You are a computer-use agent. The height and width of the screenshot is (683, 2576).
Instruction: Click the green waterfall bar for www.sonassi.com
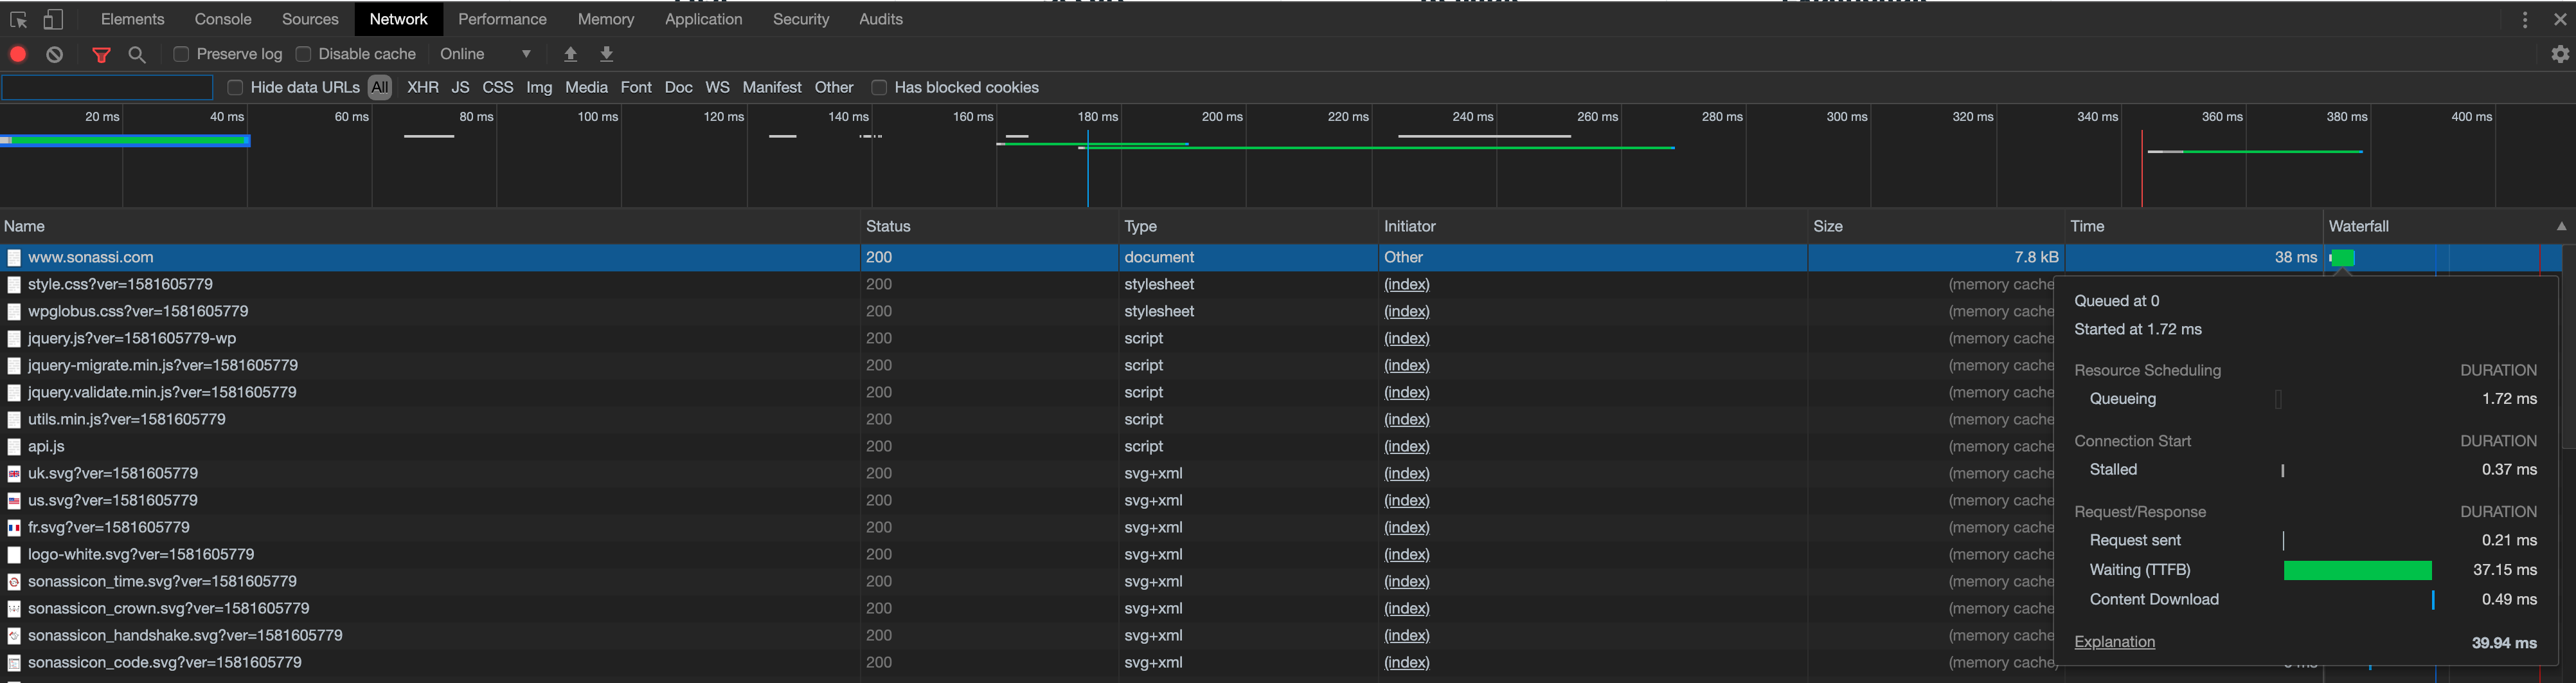[2342, 257]
